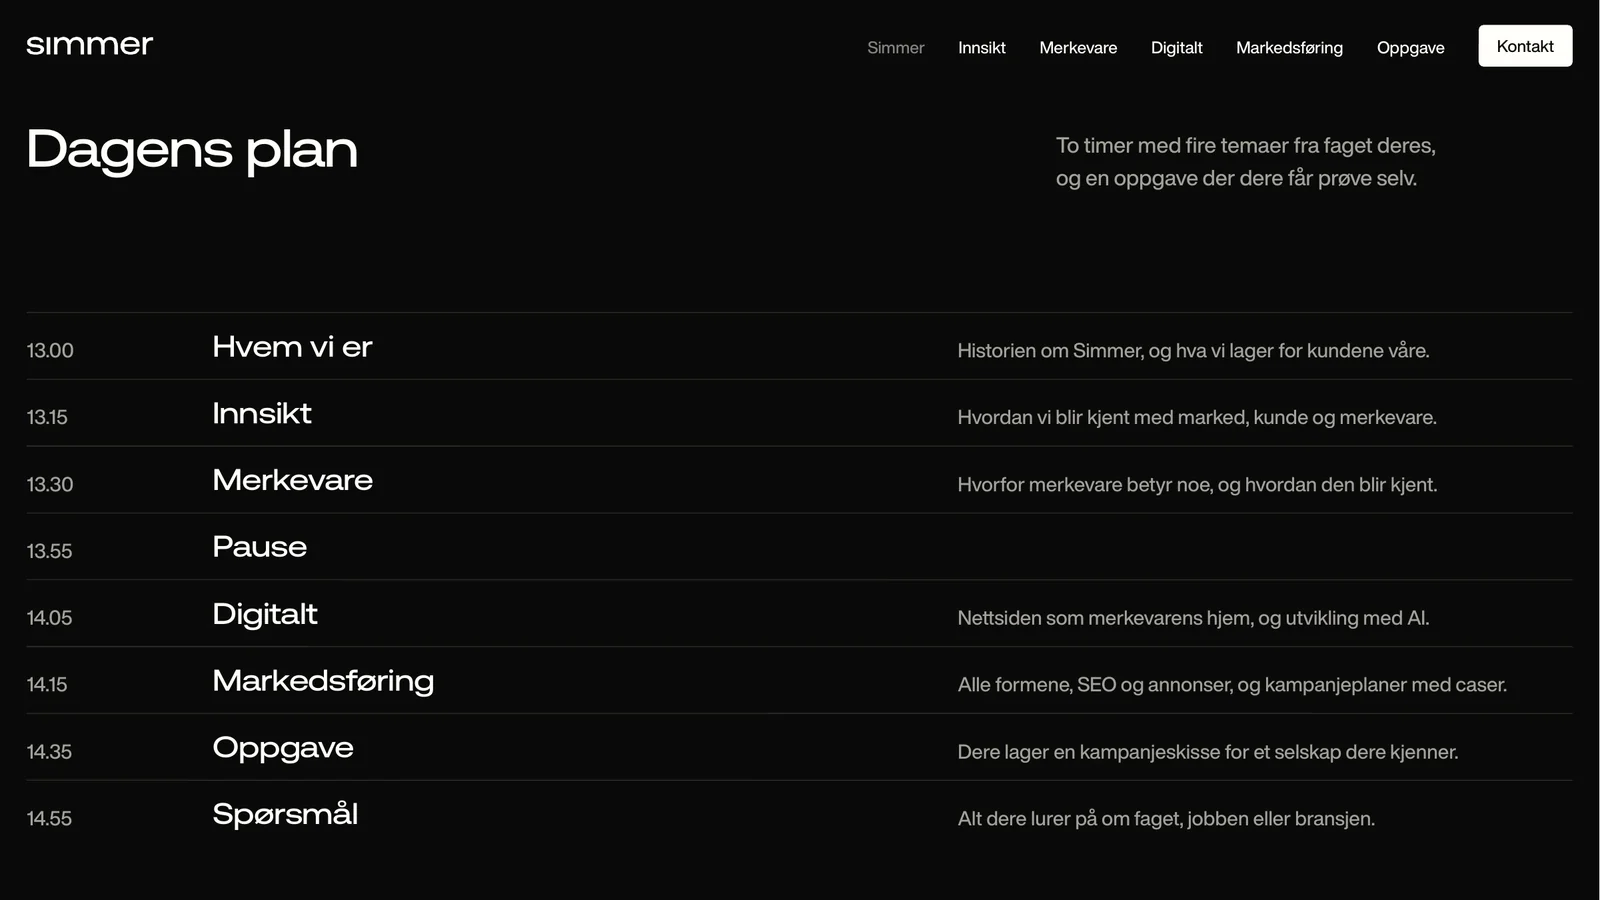This screenshot has height=900, width=1600.
Task: Open Digitalt from the top menu
Action: tap(1176, 47)
